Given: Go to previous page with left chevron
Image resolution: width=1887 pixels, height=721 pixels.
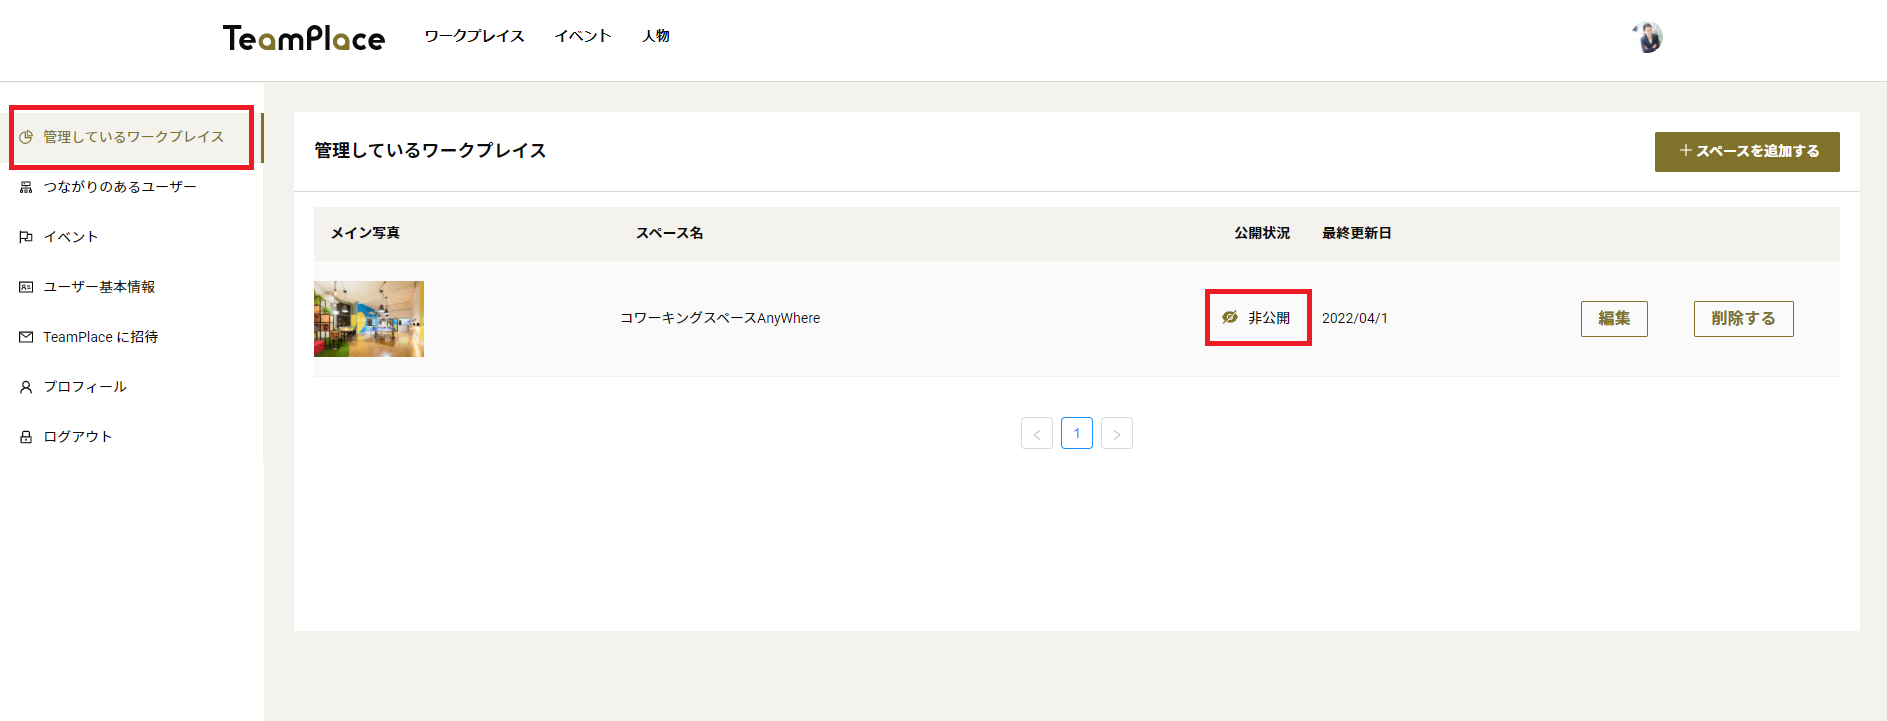Looking at the screenshot, I should click(x=1036, y=433).
